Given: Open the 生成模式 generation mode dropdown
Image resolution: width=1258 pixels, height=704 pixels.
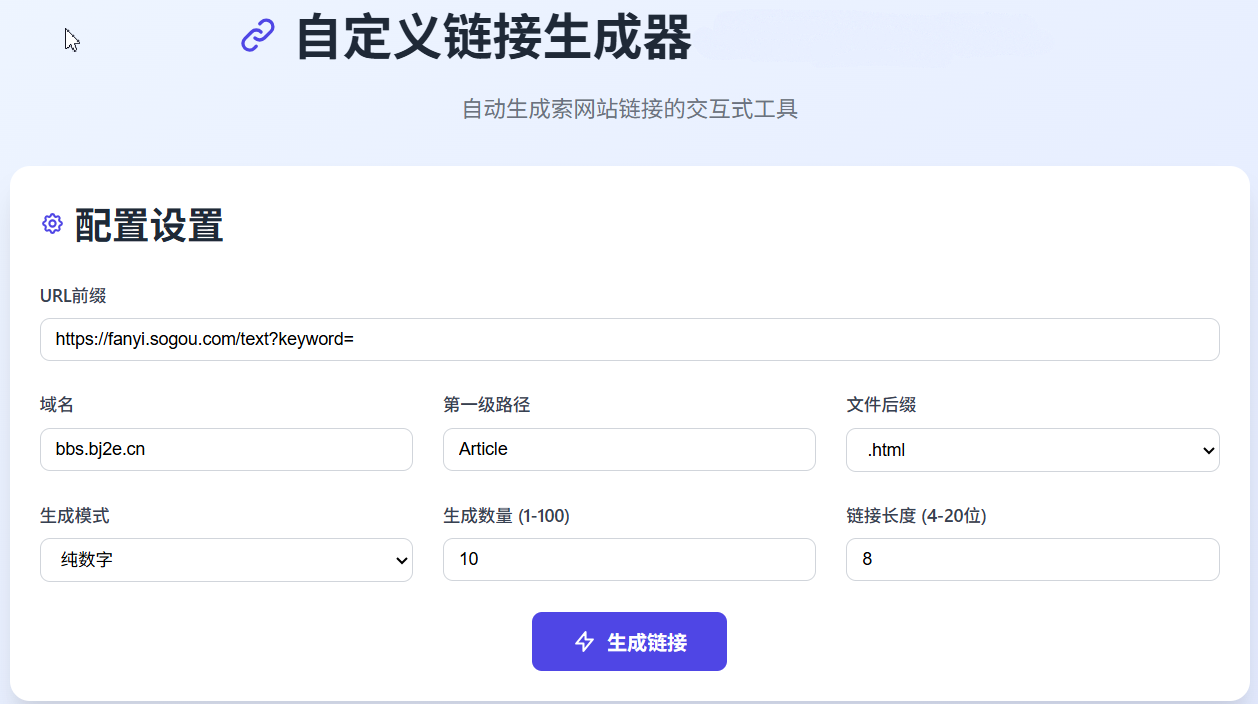Looking at the screenshot, I should [226, 559].
